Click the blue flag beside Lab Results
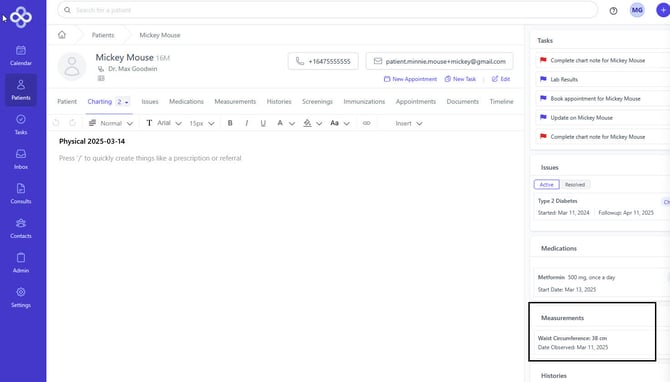Viewport: 670px width, 382px height. (x=543, y=79)
